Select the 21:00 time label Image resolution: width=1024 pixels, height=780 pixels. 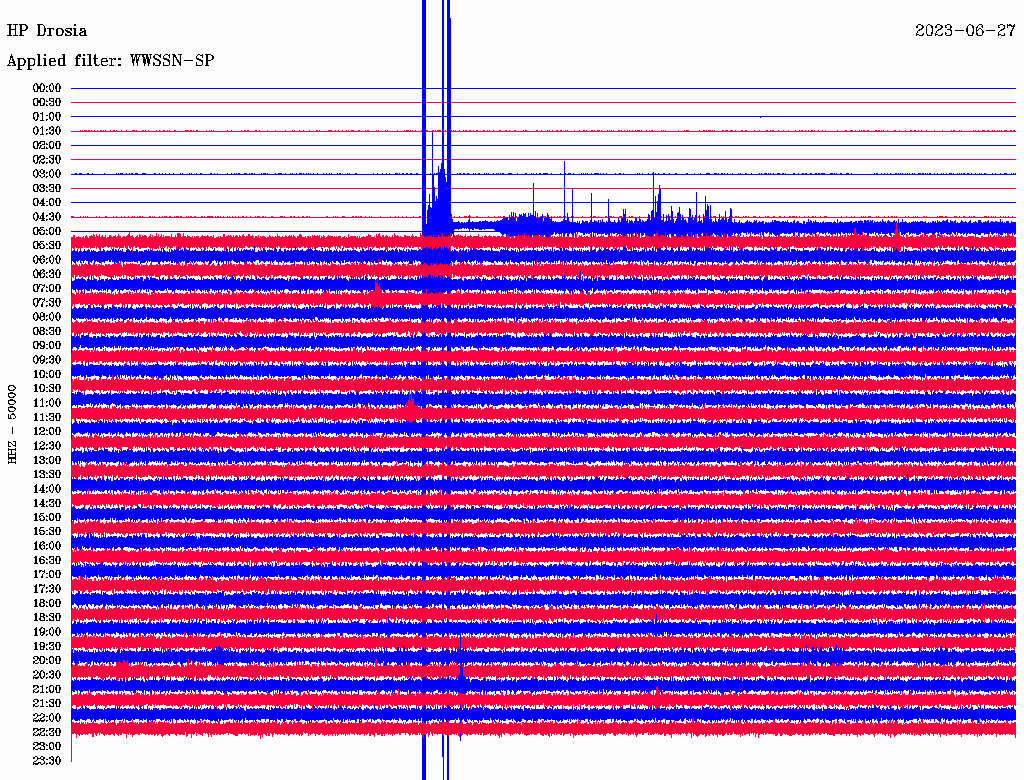(47, 690)
